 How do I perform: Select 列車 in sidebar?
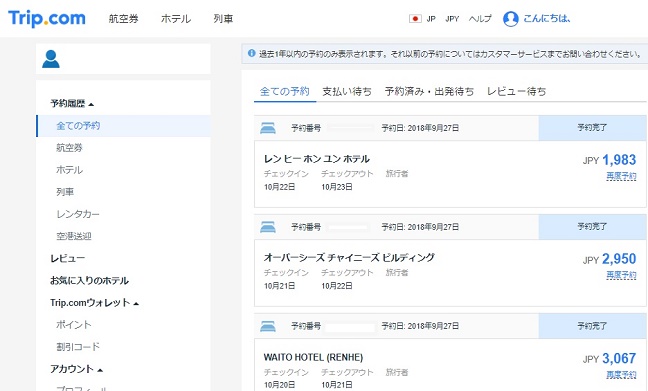(65, 192)
